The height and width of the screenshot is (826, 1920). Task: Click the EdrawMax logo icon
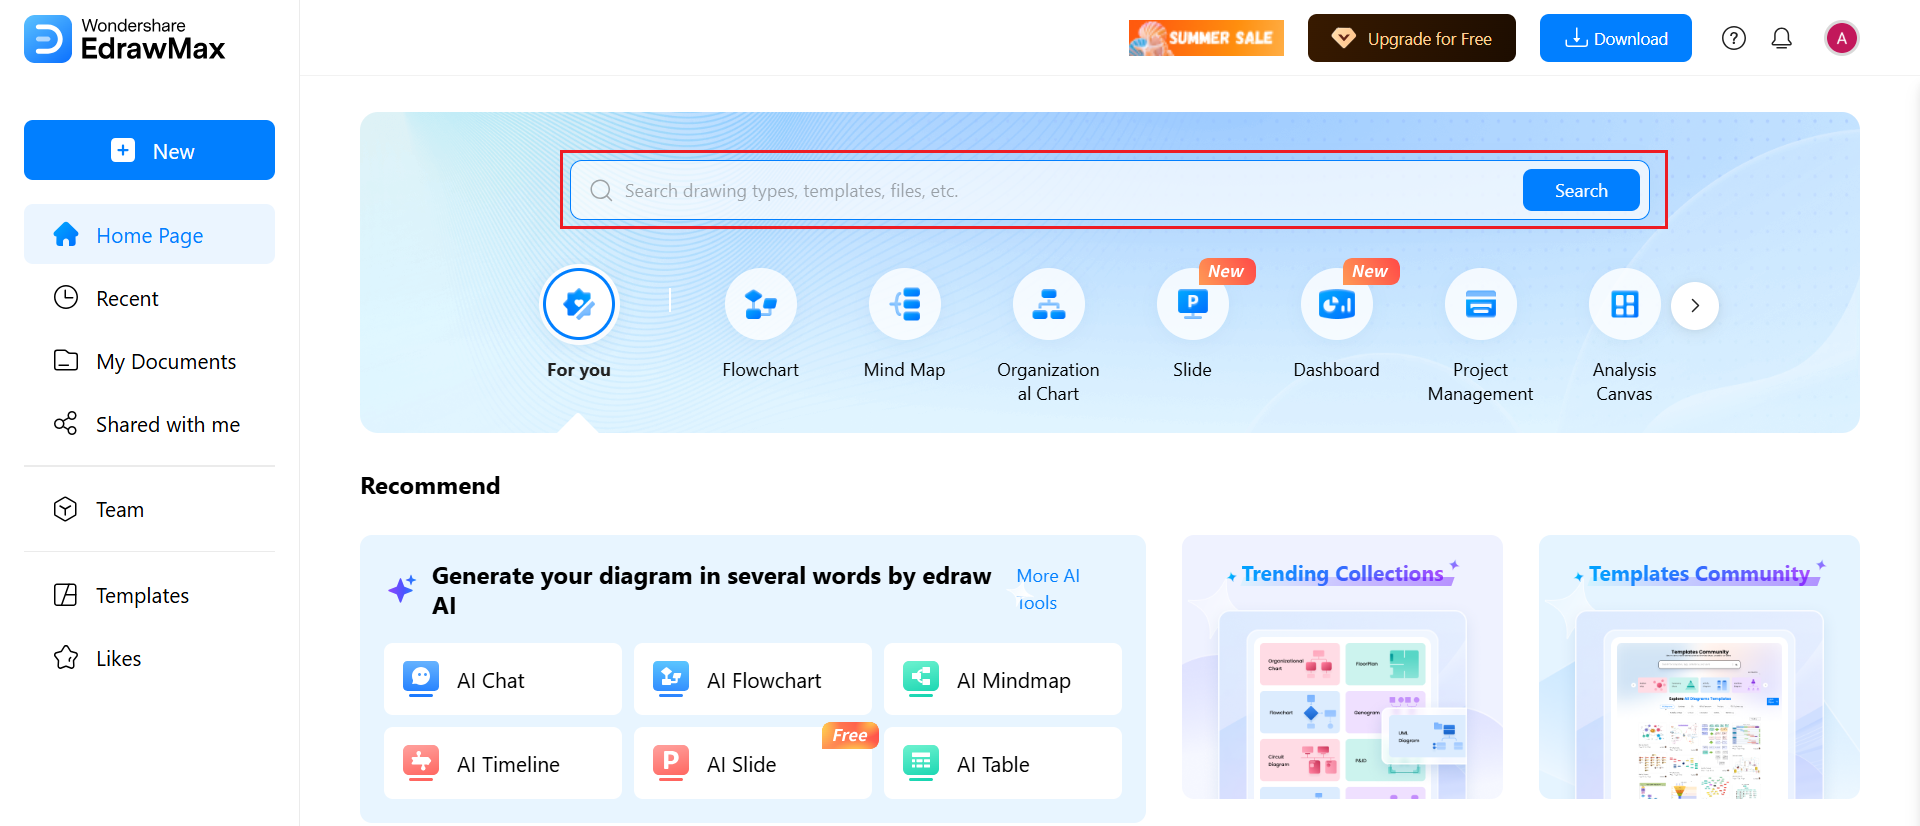click(x=47, y=39)
